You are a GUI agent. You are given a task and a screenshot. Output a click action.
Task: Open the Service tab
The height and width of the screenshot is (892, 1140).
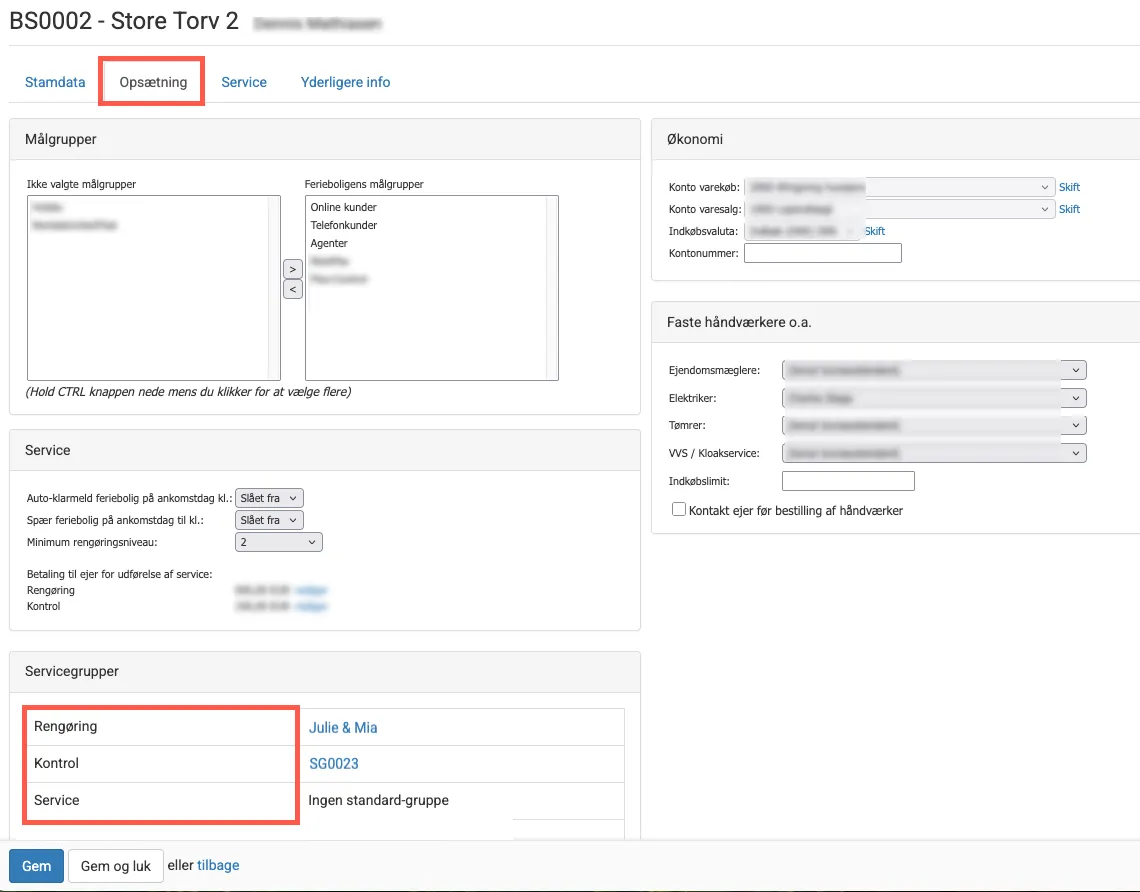pyautogui.click(x=244, y=82)
